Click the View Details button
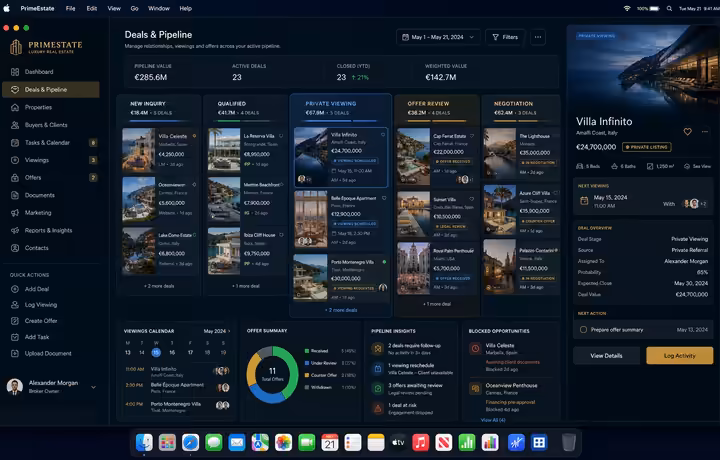Viewport: 720px width, 460px height. point(606,356)
